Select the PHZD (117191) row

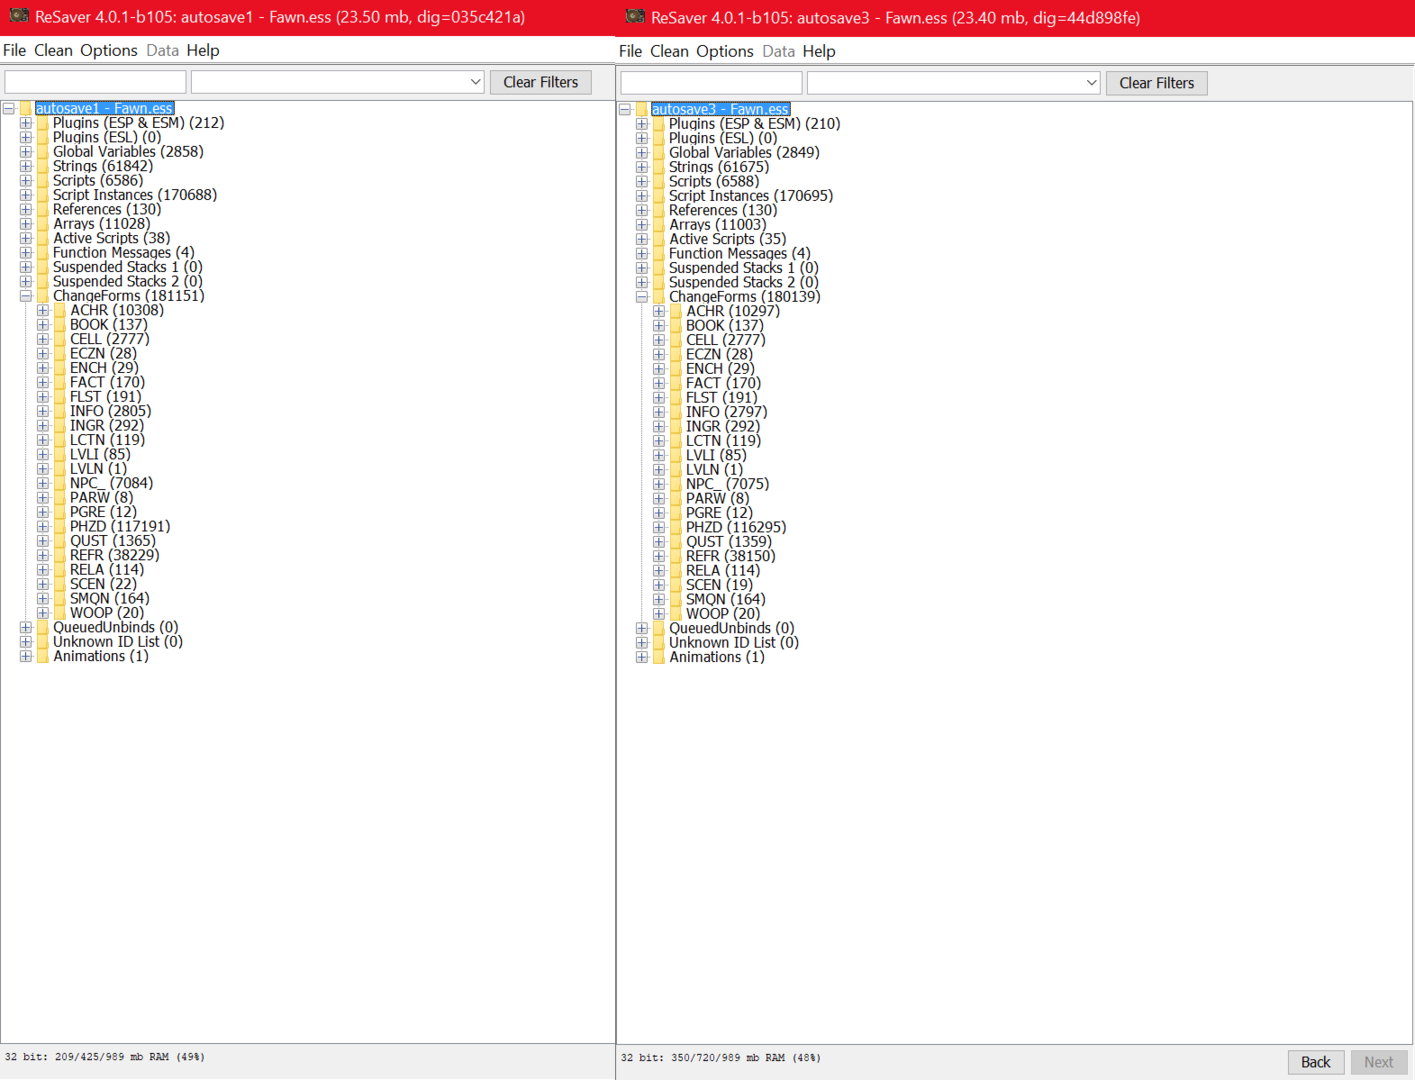tap(120, 526)
